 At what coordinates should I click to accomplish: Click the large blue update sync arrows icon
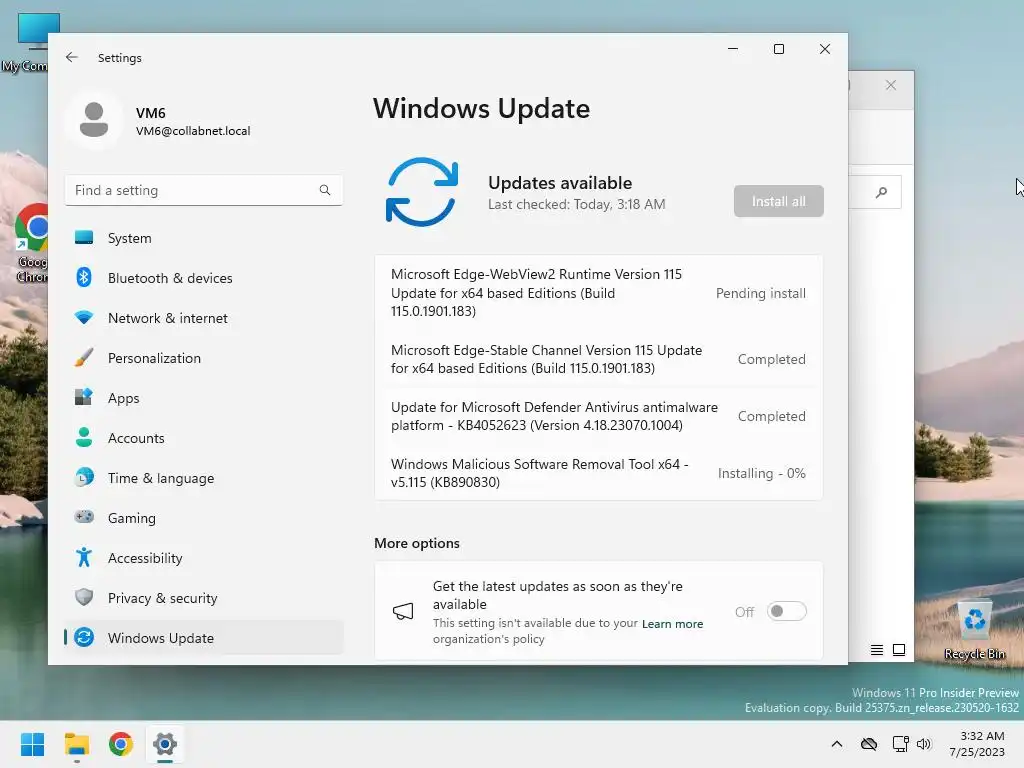tap(422, 192)
